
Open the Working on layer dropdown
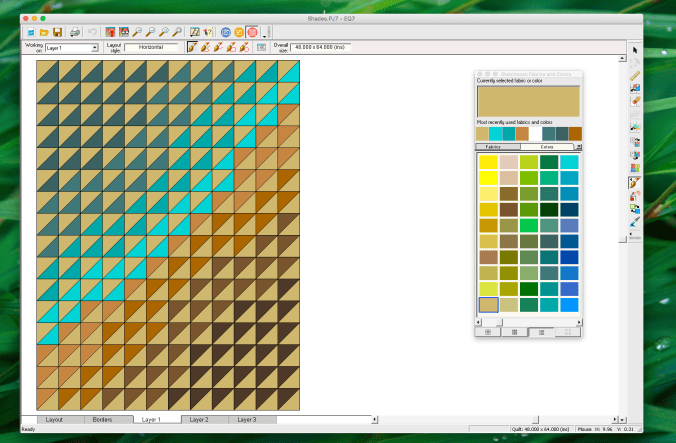95,47
